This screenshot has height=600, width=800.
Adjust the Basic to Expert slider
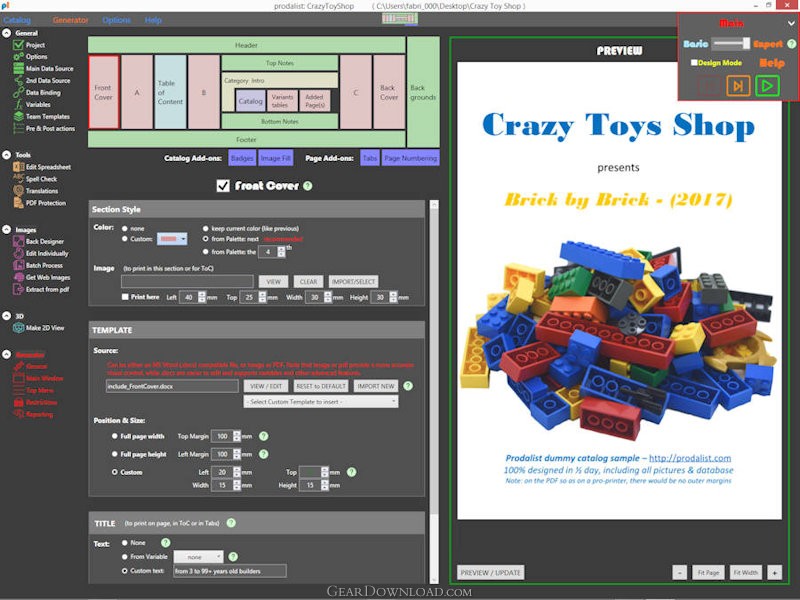pos(731,43)
